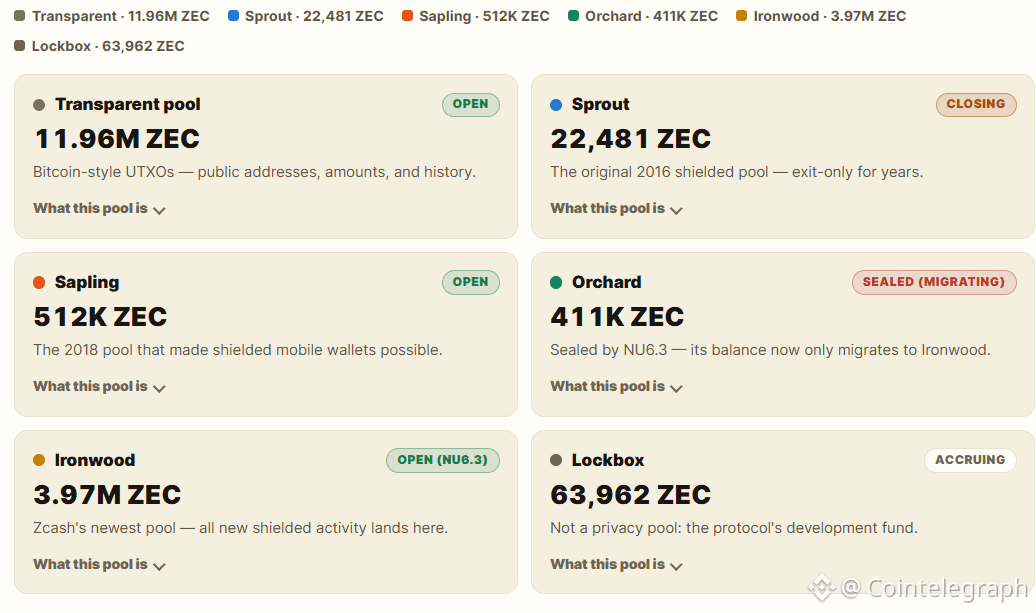Screen dimensions: 1036x613
Task: Click the ACCRUING badge on Lockbox
Action: (970, 460)
